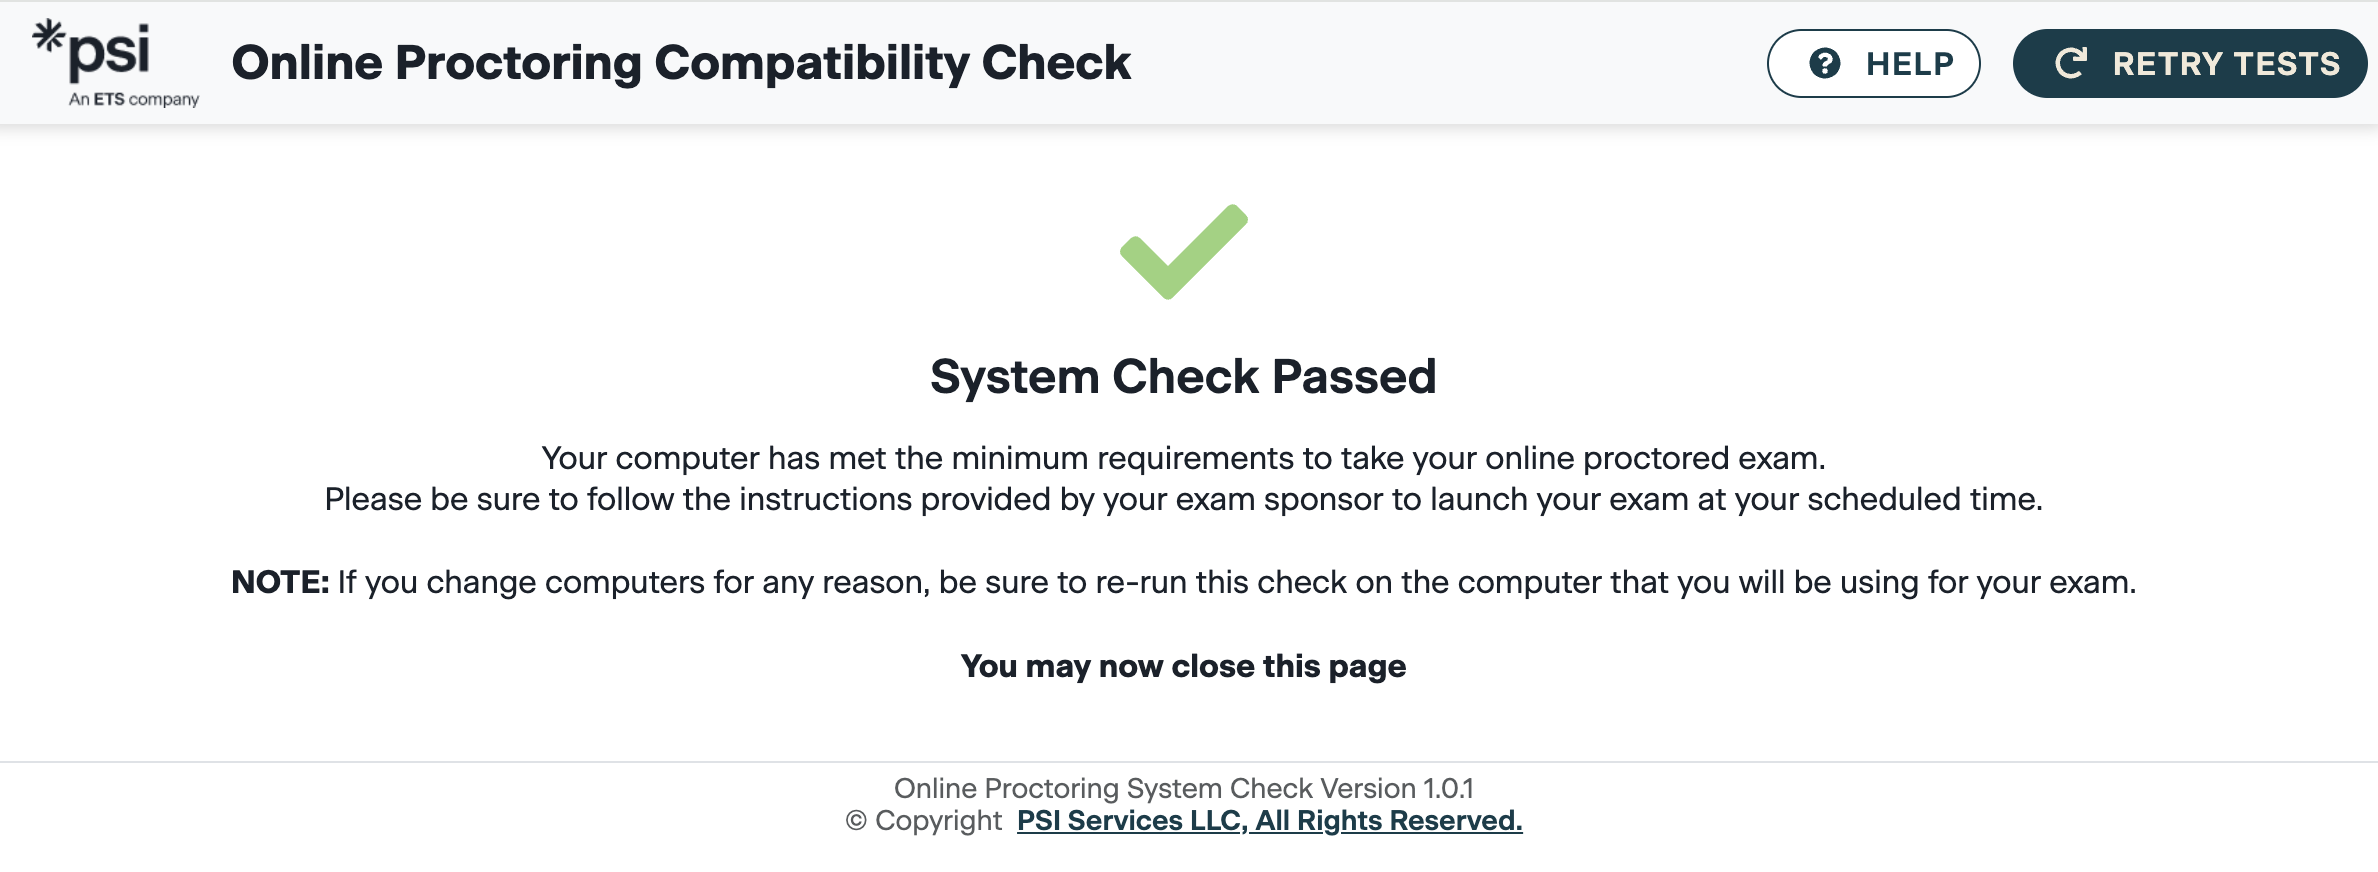The image size is (2378, 872).
Task: Click the System Check Passed heading
Action: pos(1183,377)
